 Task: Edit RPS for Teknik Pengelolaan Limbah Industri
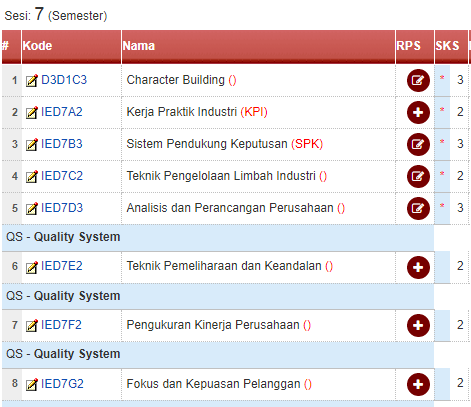418,176
